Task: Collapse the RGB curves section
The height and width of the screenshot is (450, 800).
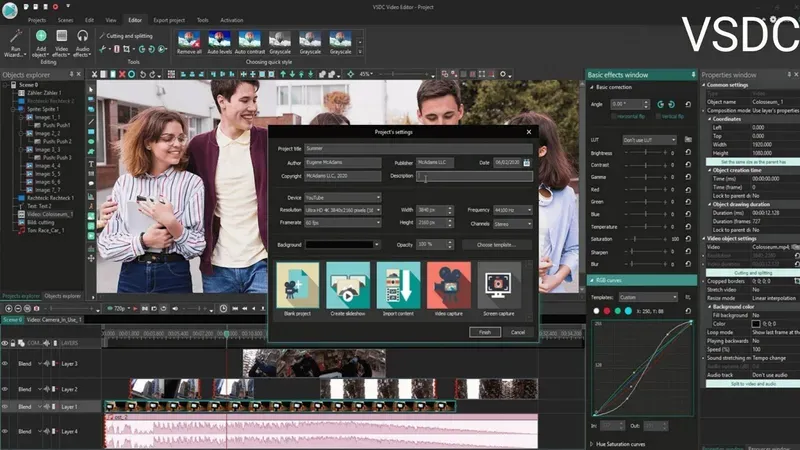Action: click(x=592, y=280)
